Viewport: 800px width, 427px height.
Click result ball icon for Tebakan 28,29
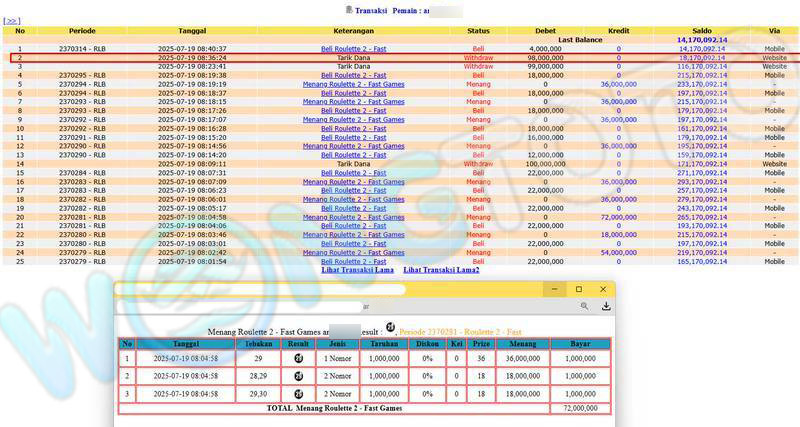(297, 376)
